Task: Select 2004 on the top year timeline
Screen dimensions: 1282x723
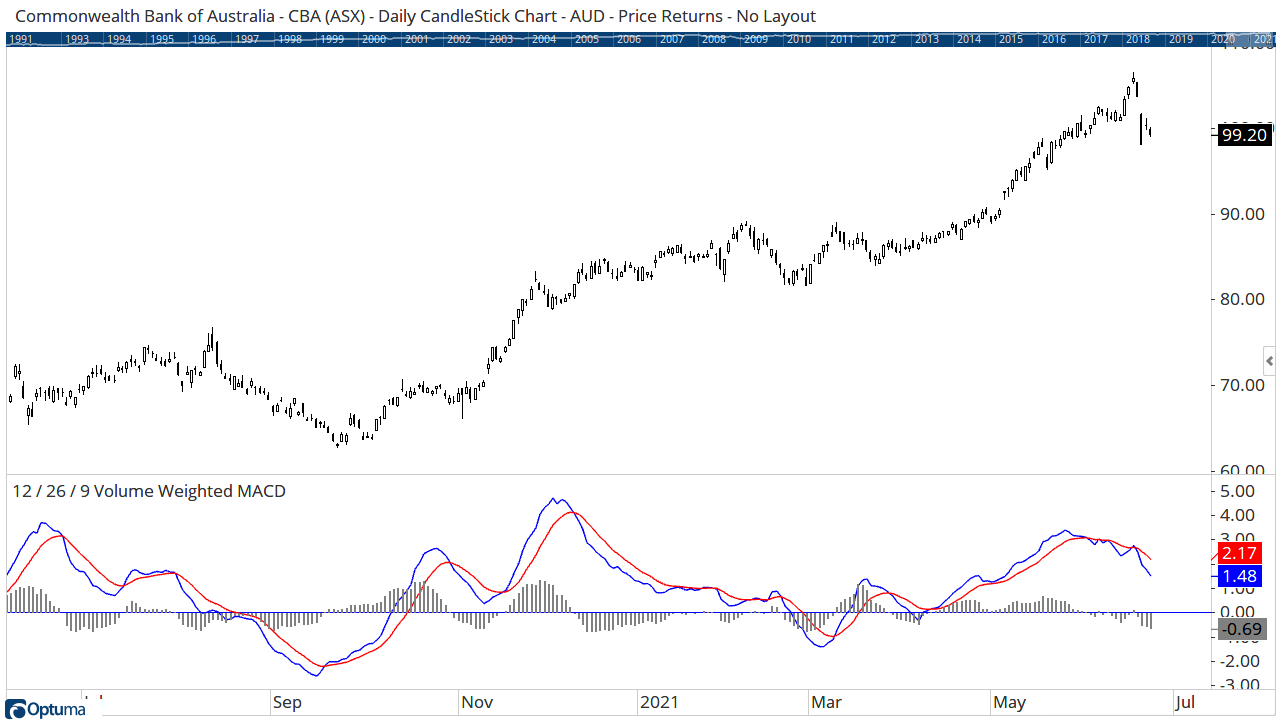Action: 544,39
